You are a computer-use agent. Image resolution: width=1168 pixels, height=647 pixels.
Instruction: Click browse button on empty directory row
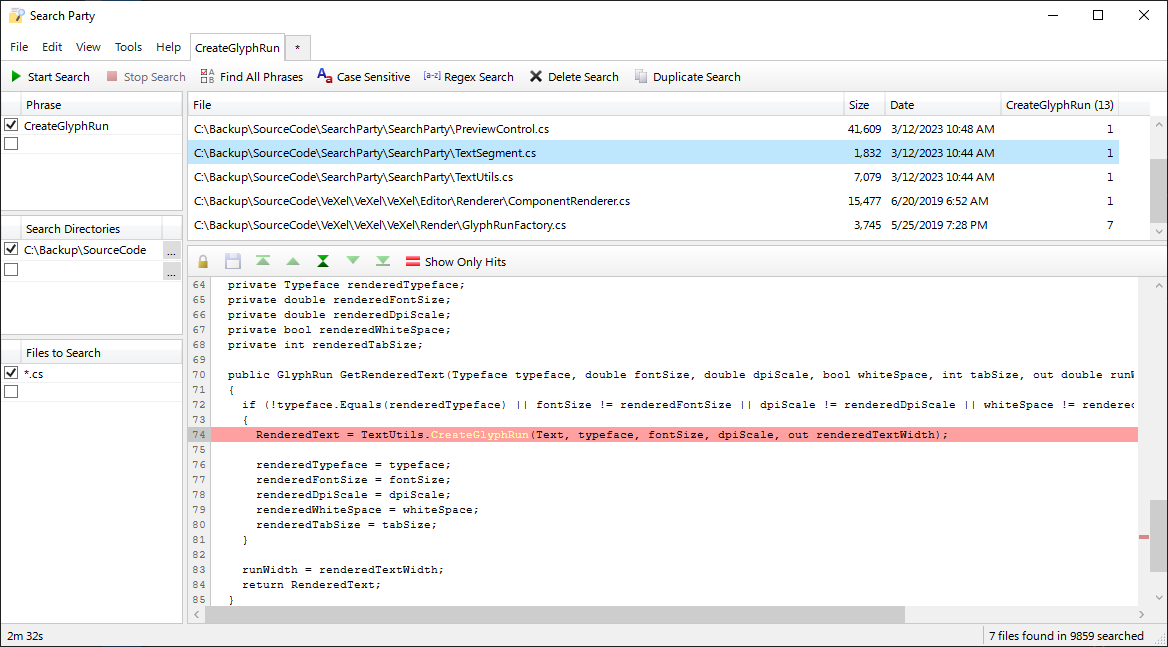pos(171,272)
